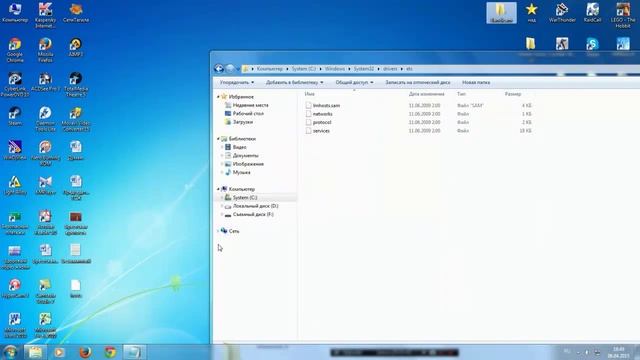
Task: Sort by Размер column header
Action: point(513,94)
